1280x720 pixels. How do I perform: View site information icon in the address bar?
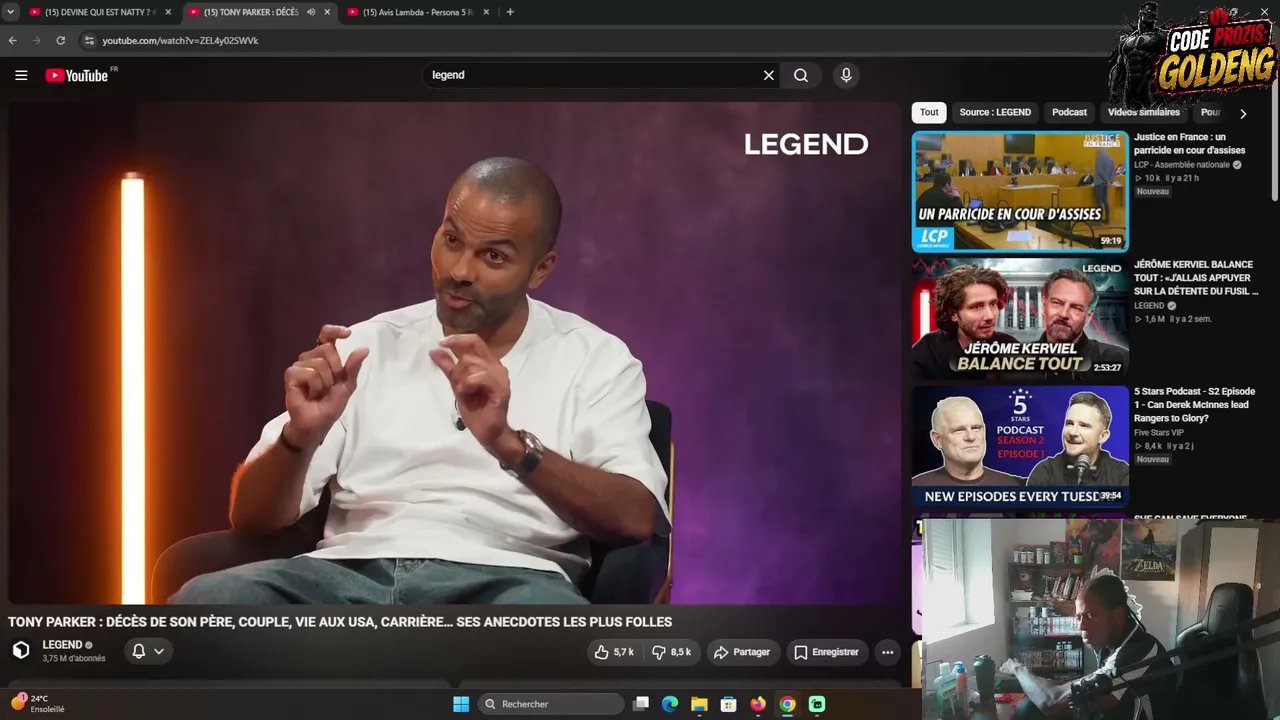(89, 40)
